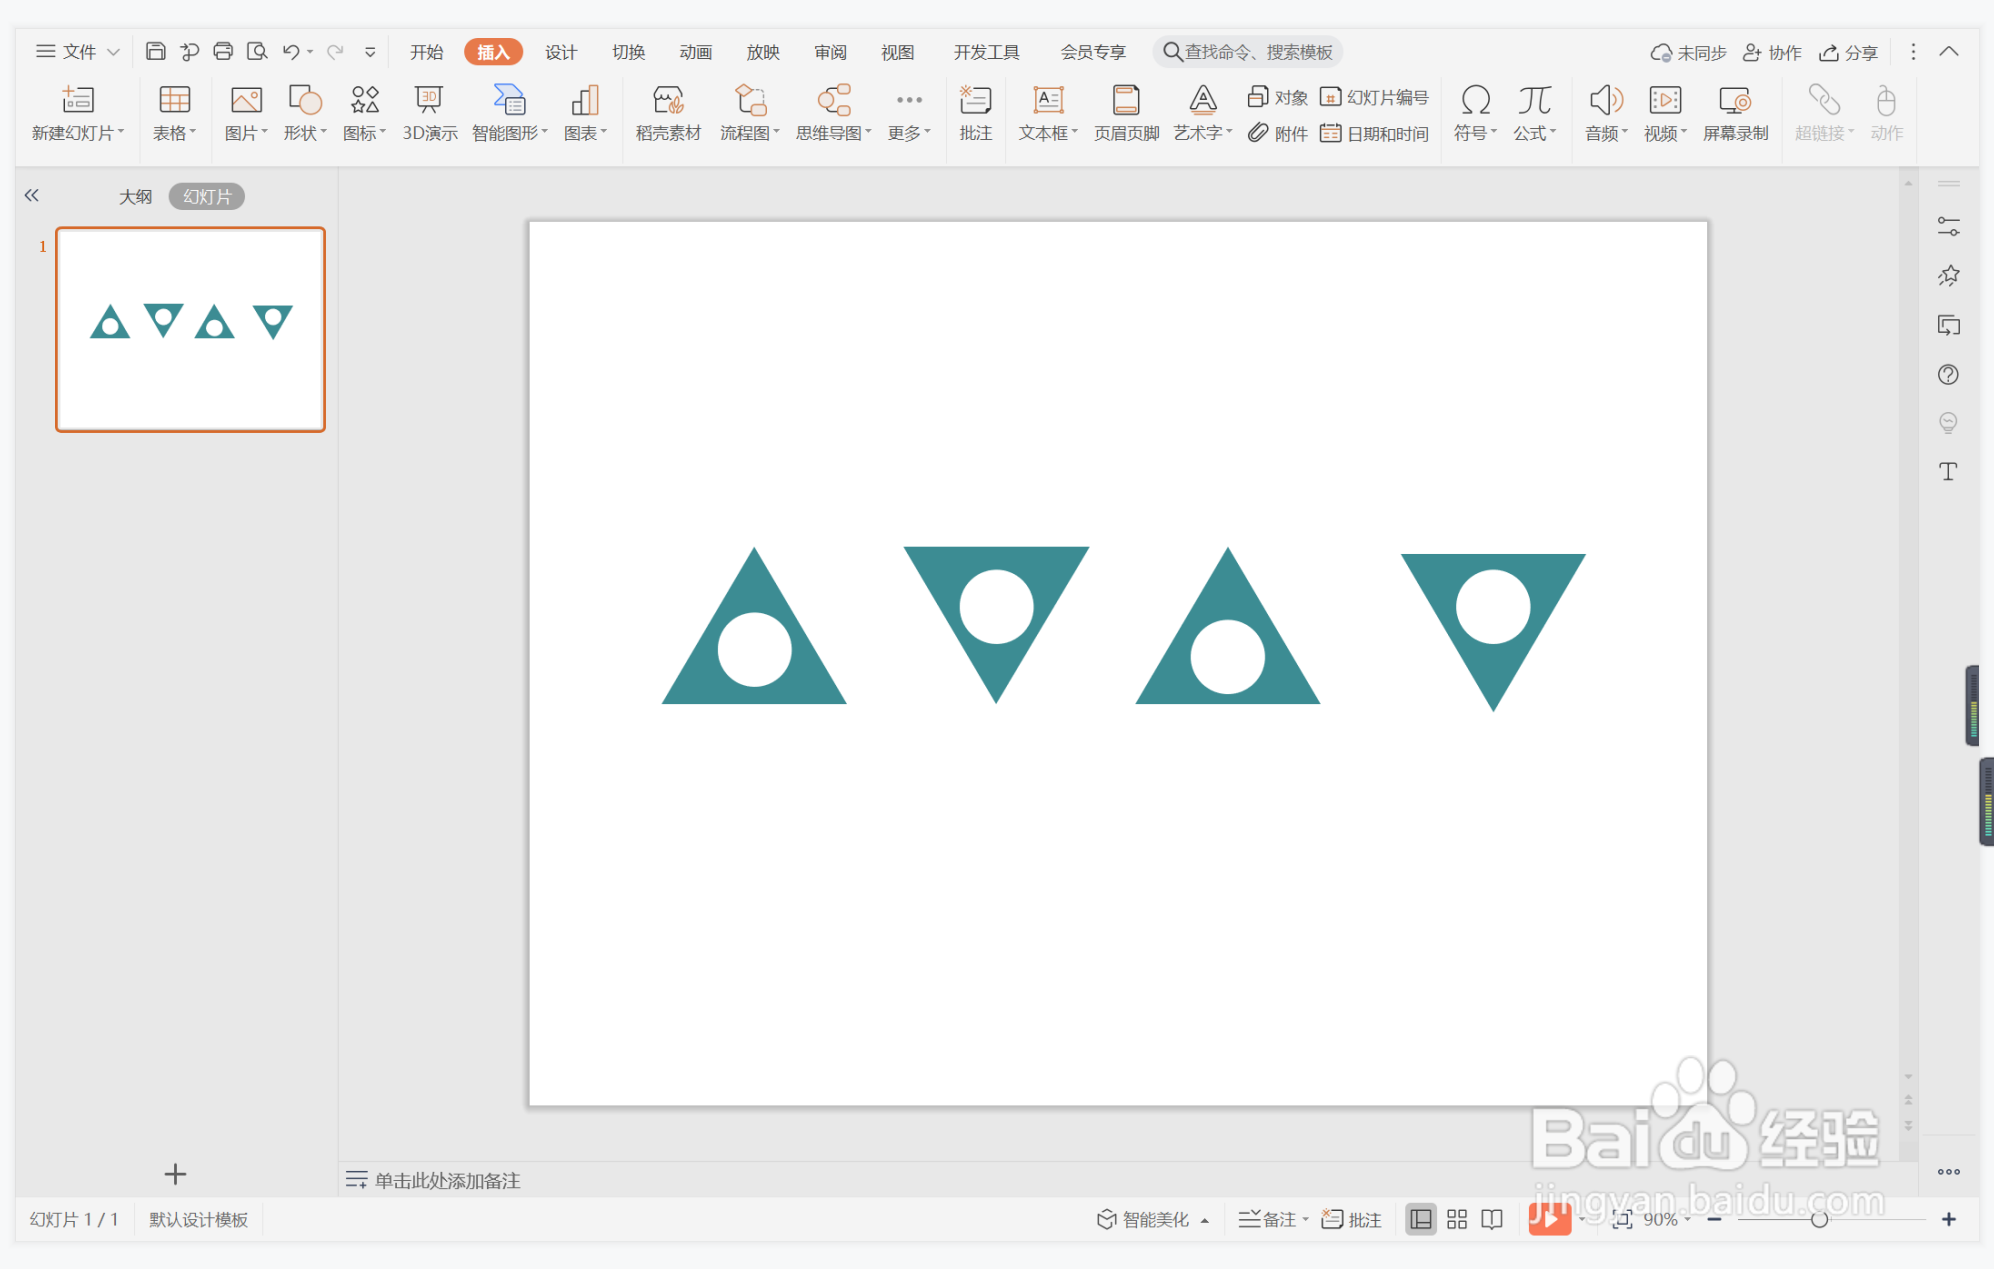Open the 稻壳素材 library icon

[x=668, y=112]
